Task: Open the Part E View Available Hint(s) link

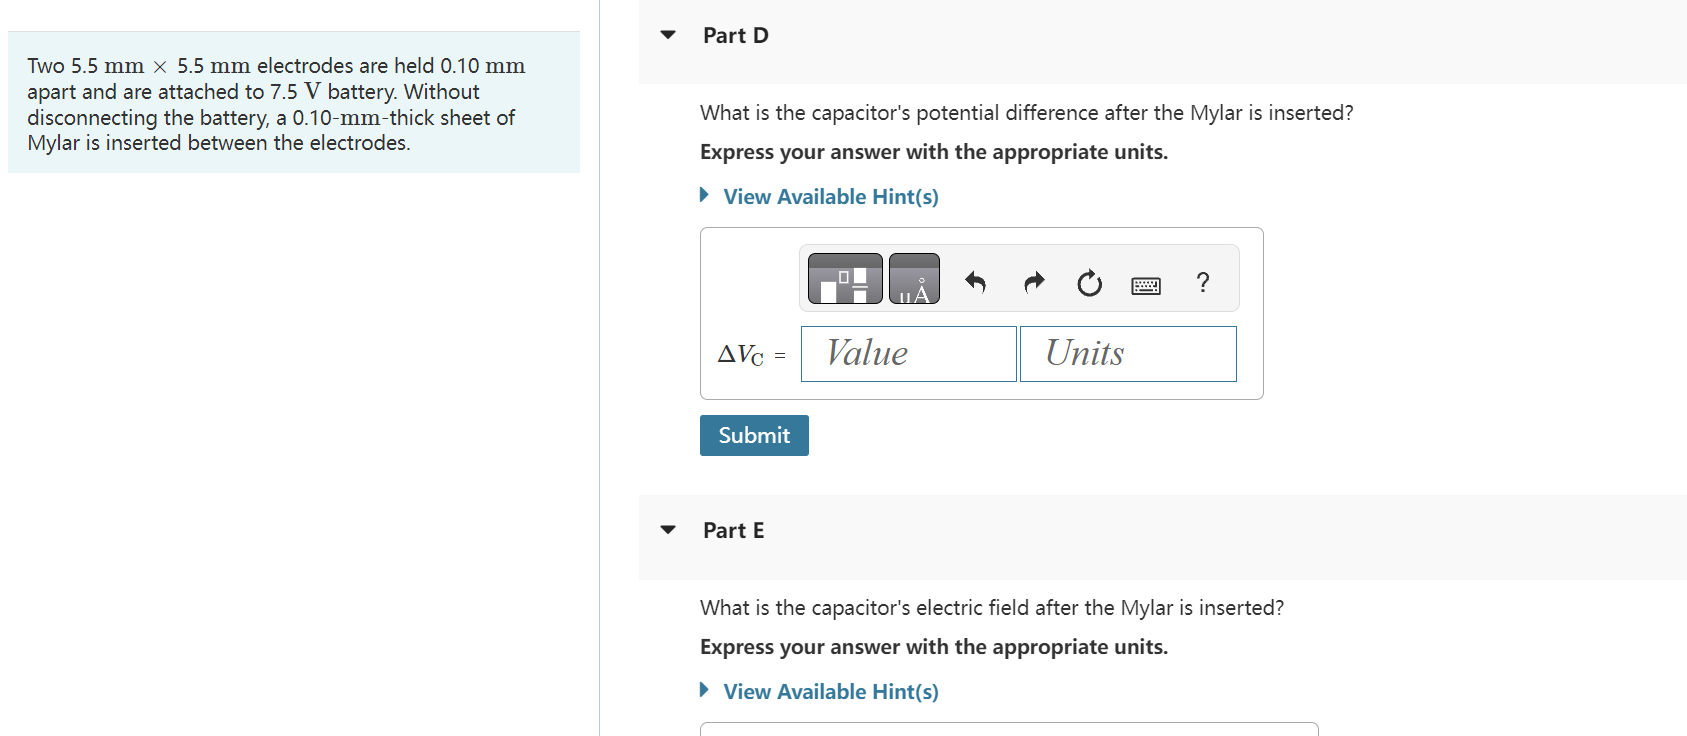Action: pos(831,692)
